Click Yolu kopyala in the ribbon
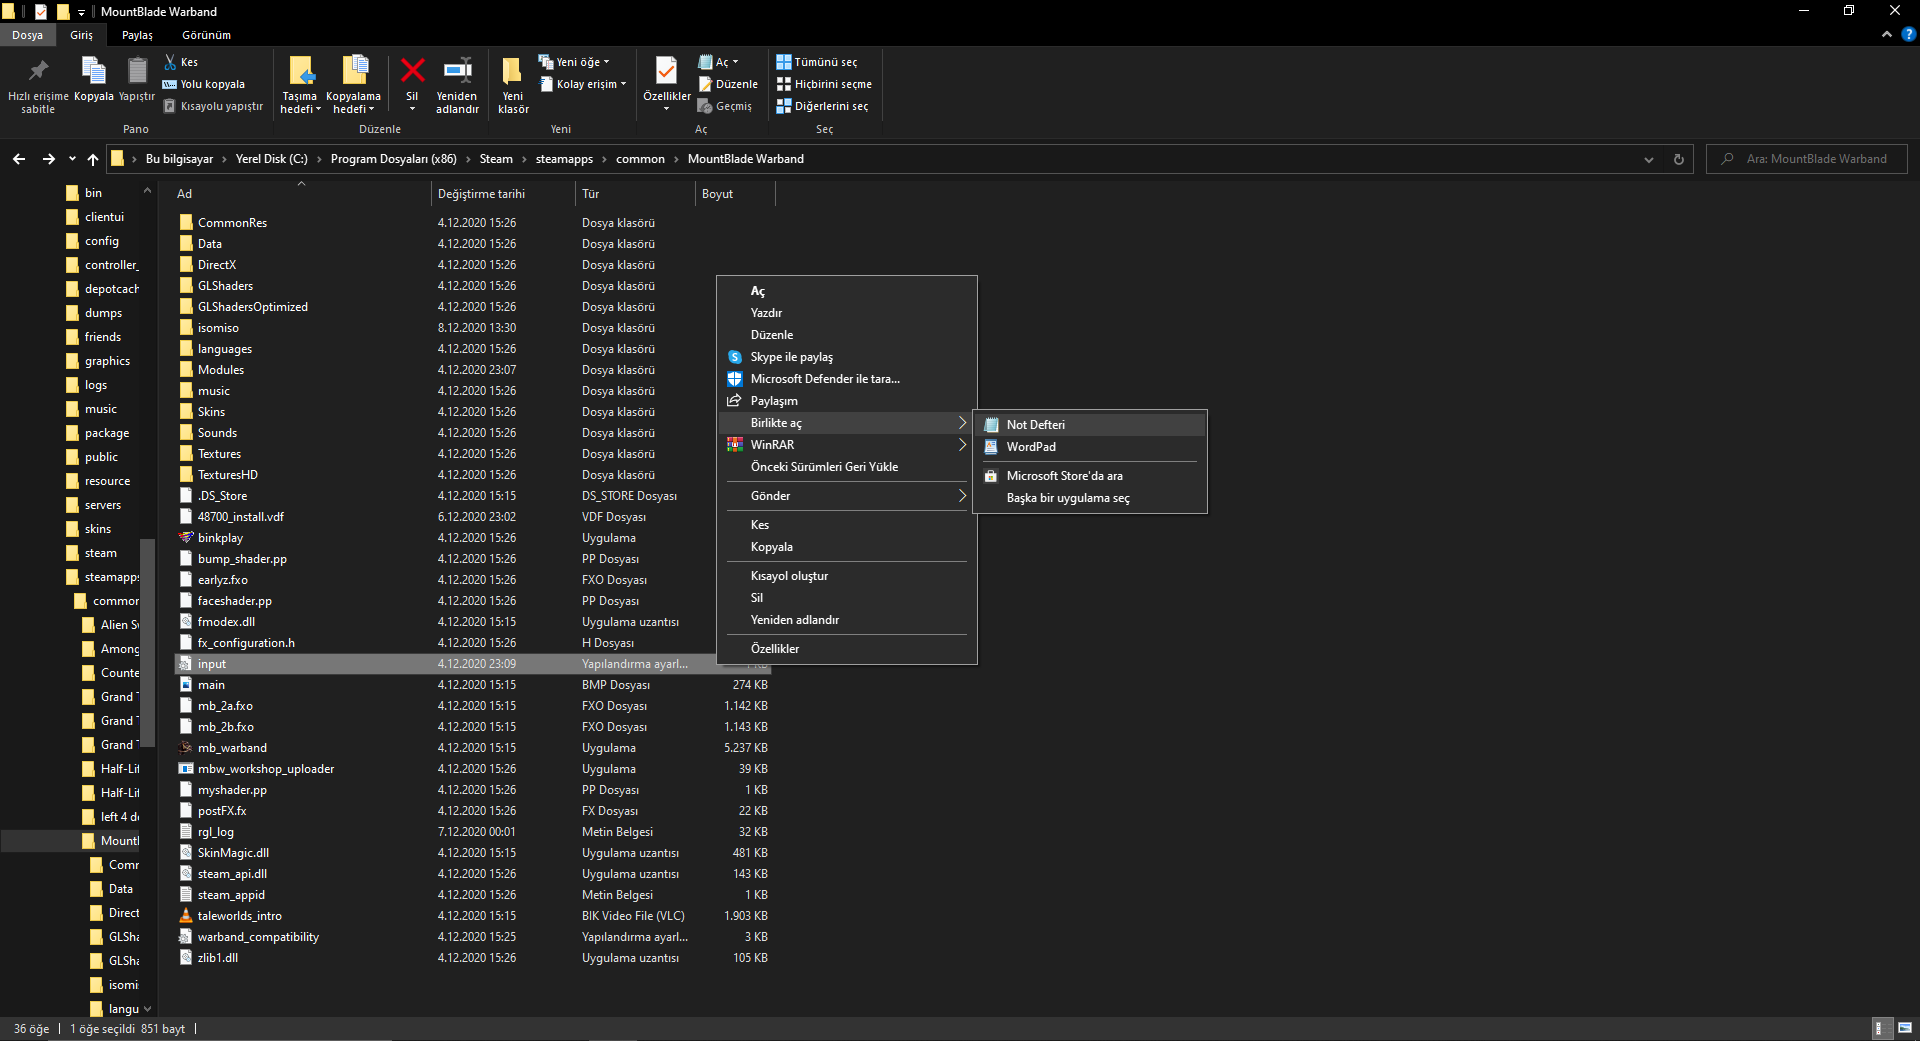 [x=204, y=84]
